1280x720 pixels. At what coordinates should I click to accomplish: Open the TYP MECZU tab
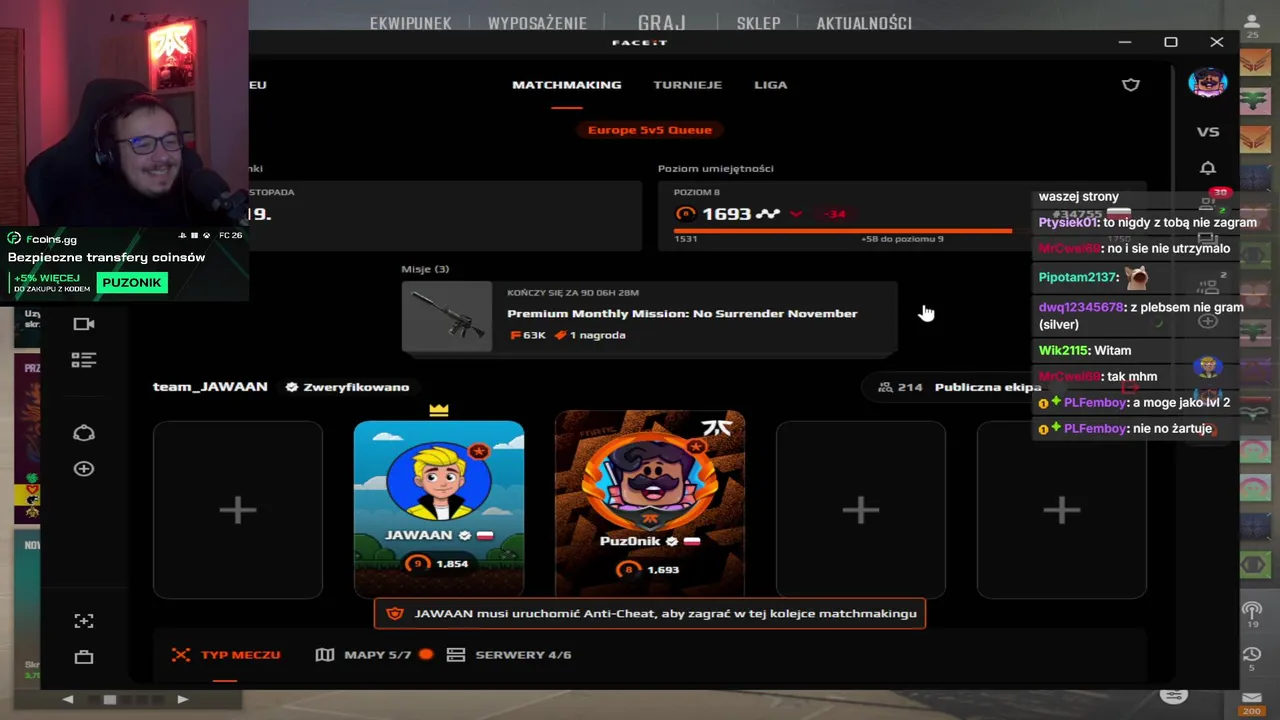pyautogui.click(x=226, y=655)
